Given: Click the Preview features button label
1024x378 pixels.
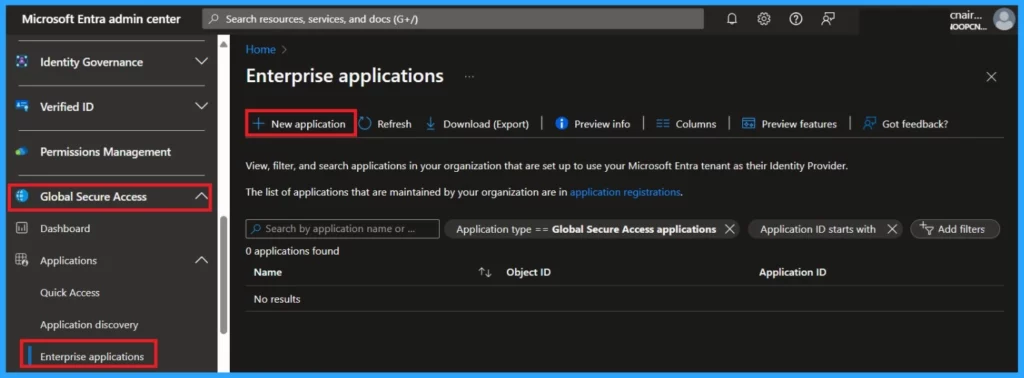Looking at the screenshot, I should click(x=799, y=124).
